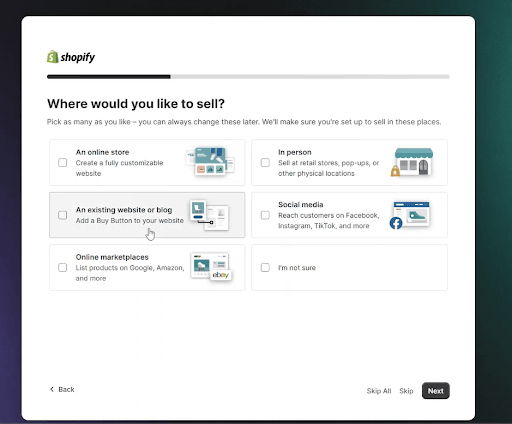Check the Online marketplaces checkbox
The width and height of the screenshot is (512, 424).
pyautogui.click(x=63, y=267)
